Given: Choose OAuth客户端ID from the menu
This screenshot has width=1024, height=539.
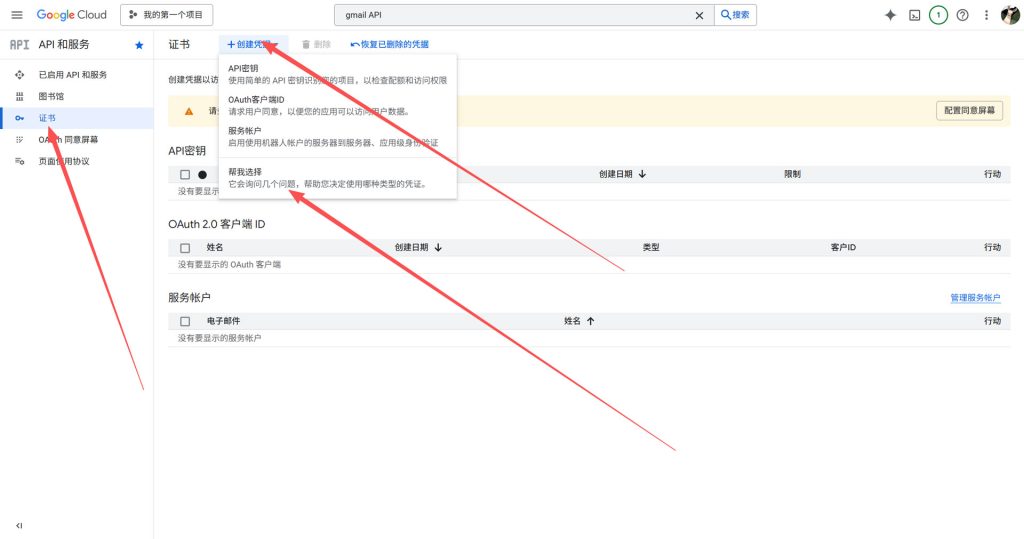Looking at the screenshot, I should [256, 100].
